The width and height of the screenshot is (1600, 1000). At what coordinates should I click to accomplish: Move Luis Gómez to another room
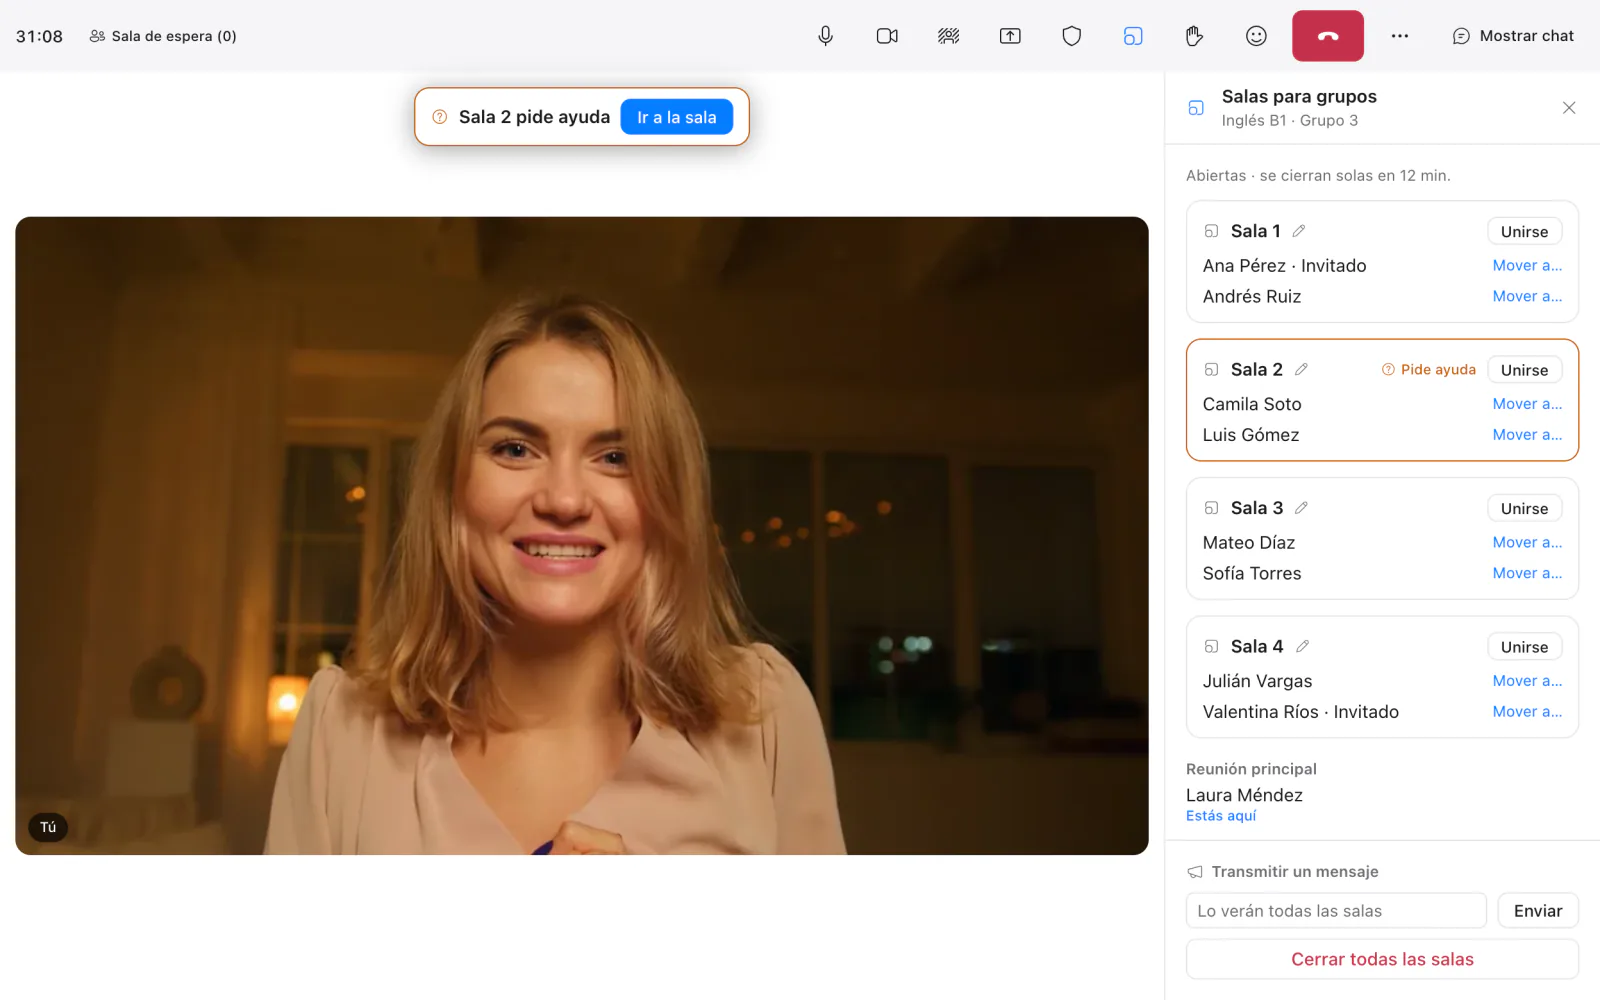point(1527,435)
